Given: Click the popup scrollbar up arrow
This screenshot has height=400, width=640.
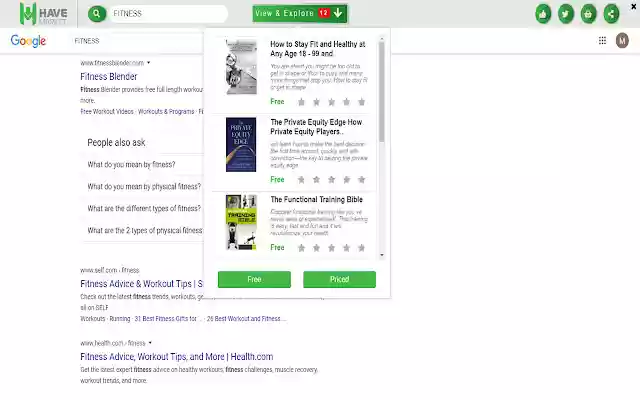Looking at the screenshot, I should pyautogui.click(x=382, y=39).
